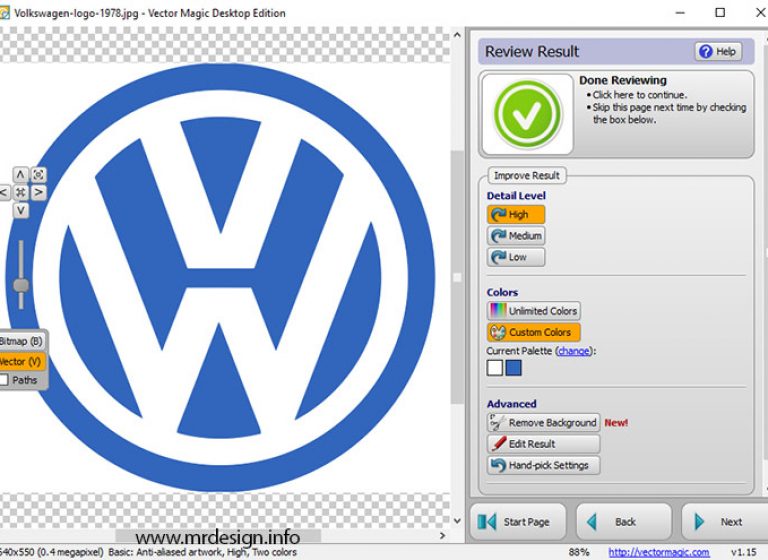The image size is (768, 560).
Task: Click the Start Page rewind icon
Action: coord(487,522)
